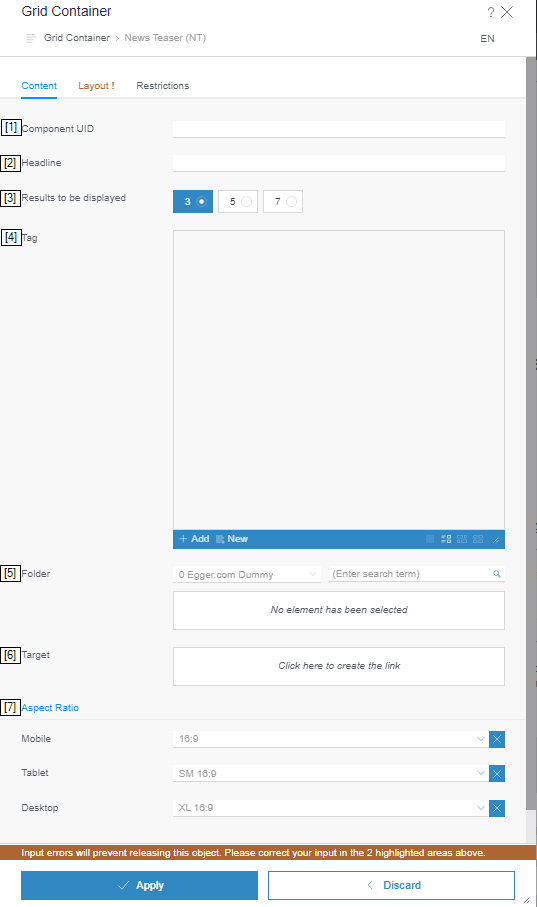Select 7 results to be displayed
This screenshot has height=907, width=537.
click(283, 201)
